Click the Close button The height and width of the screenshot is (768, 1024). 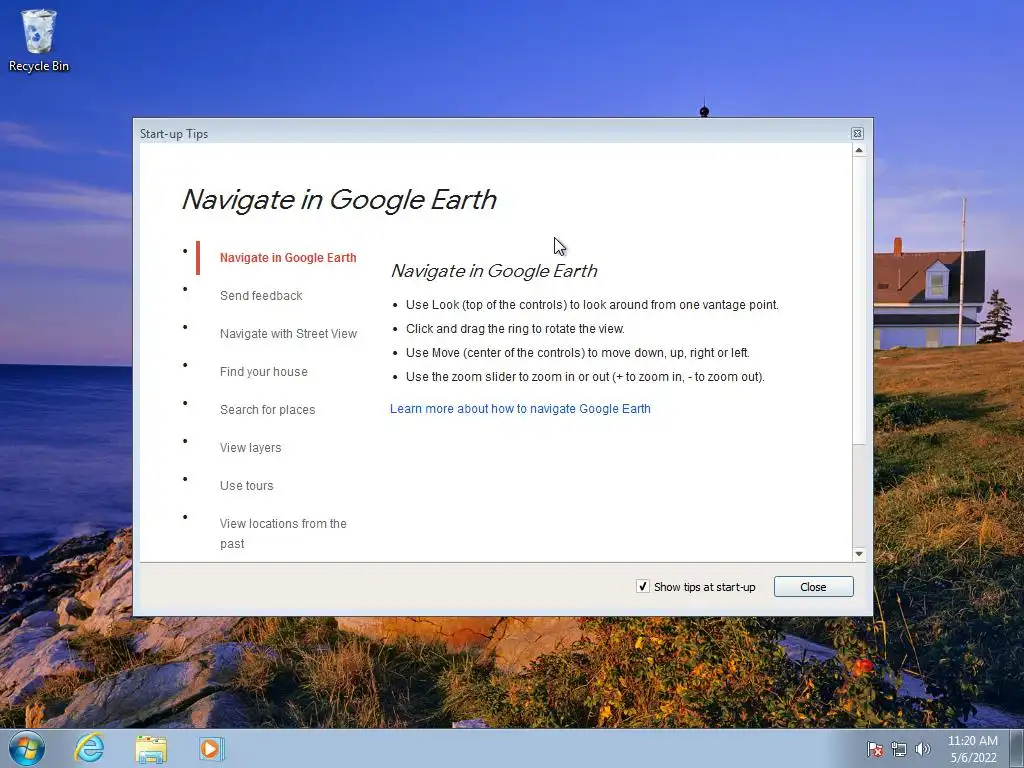point(813,586)
